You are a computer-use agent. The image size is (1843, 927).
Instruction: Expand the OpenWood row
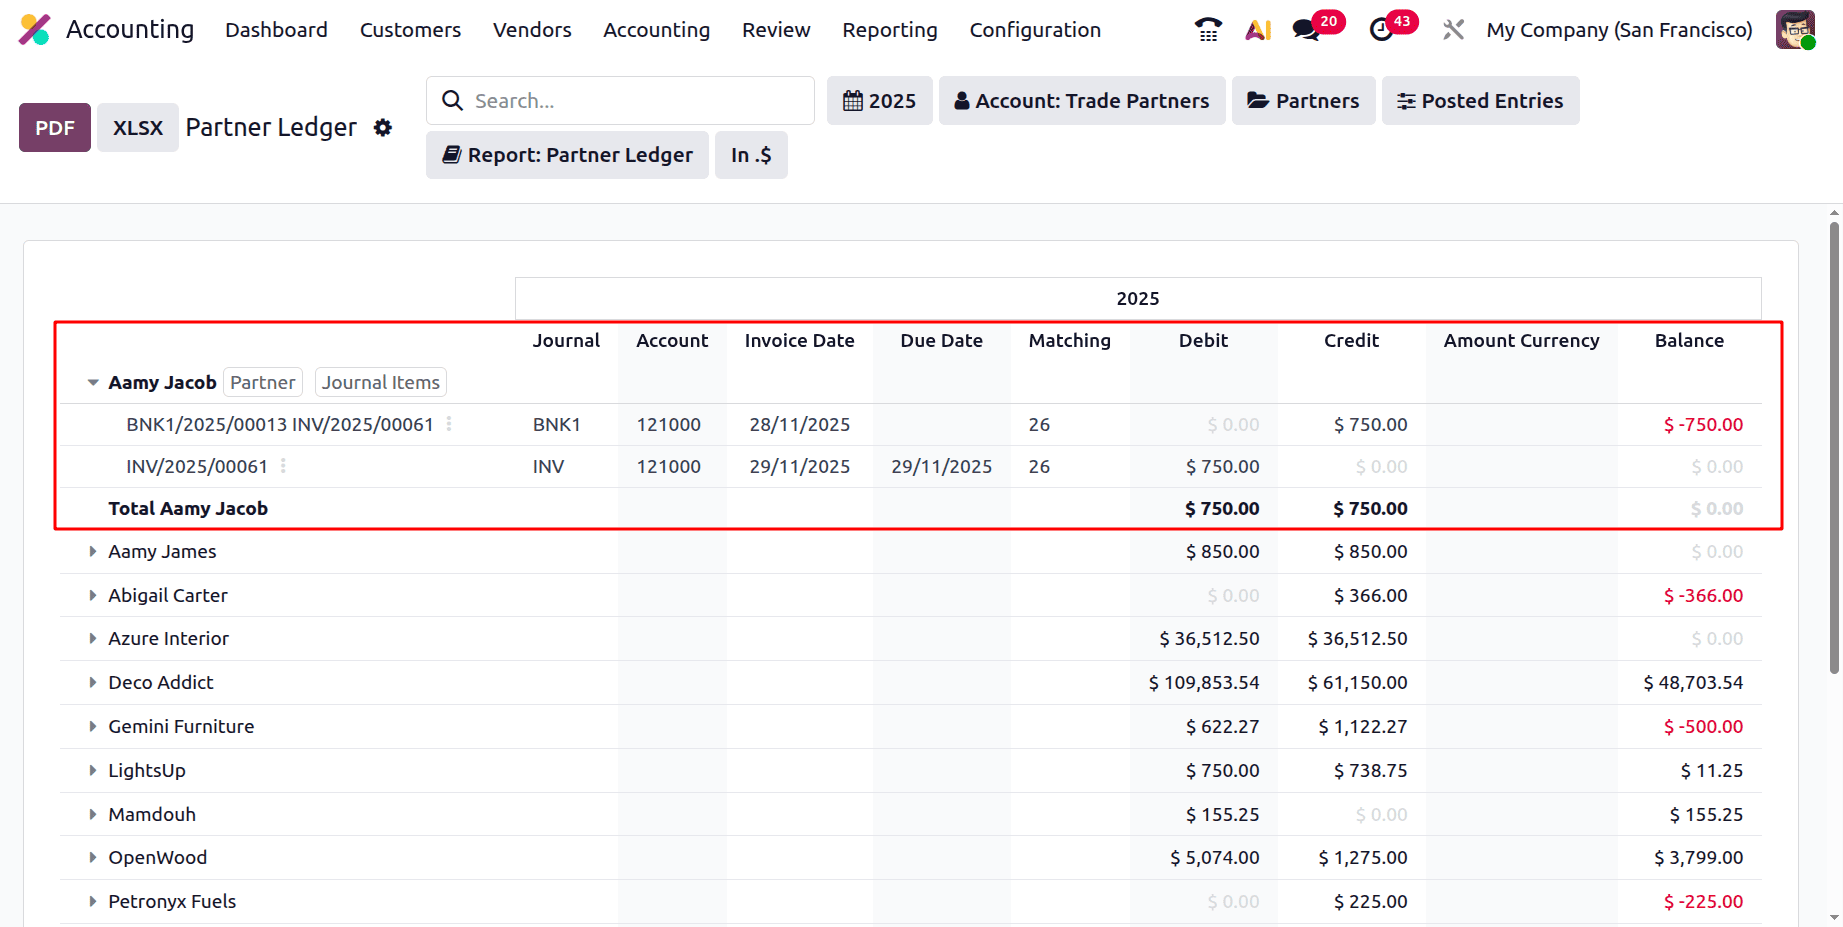(93, 858)
